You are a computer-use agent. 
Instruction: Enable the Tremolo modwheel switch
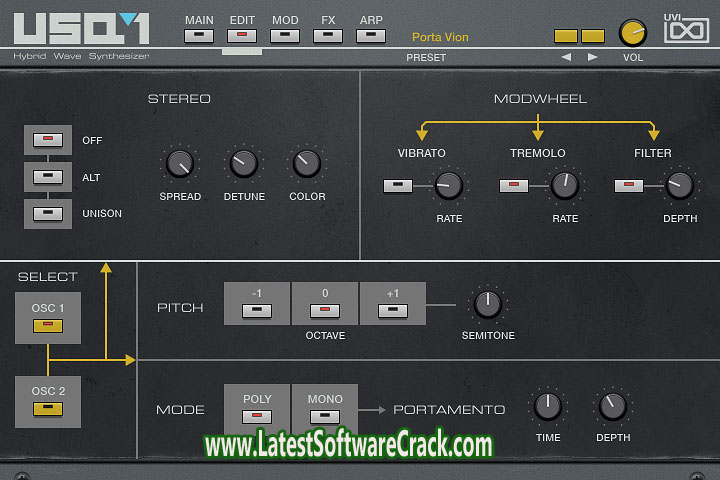(514, 185)
